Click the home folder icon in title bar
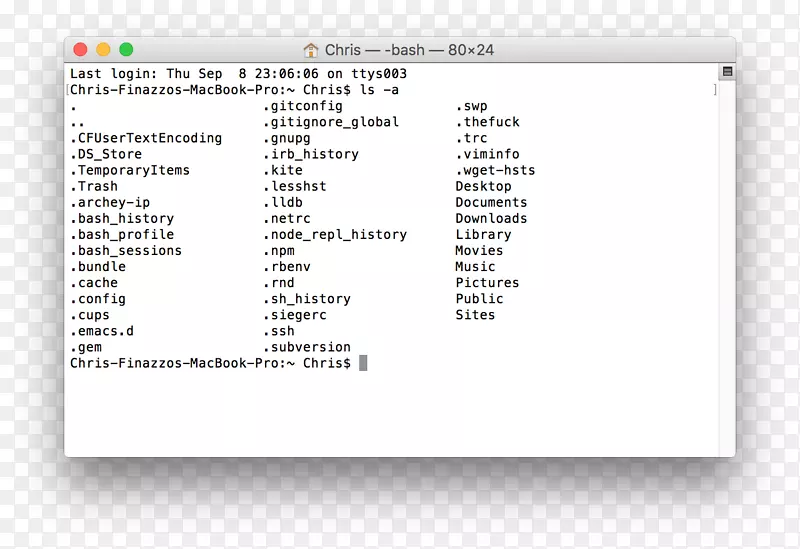The width and height of the screenshot is (800, 549). pos(311,50)
